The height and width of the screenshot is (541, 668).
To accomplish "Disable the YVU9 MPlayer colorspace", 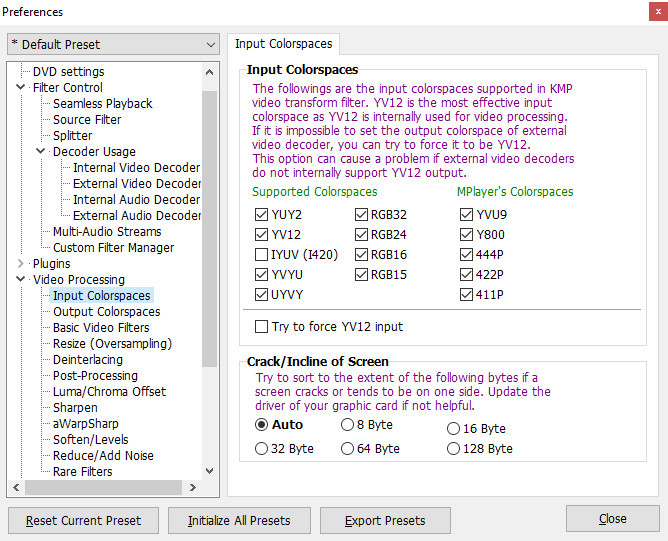I will click(466, 213).
